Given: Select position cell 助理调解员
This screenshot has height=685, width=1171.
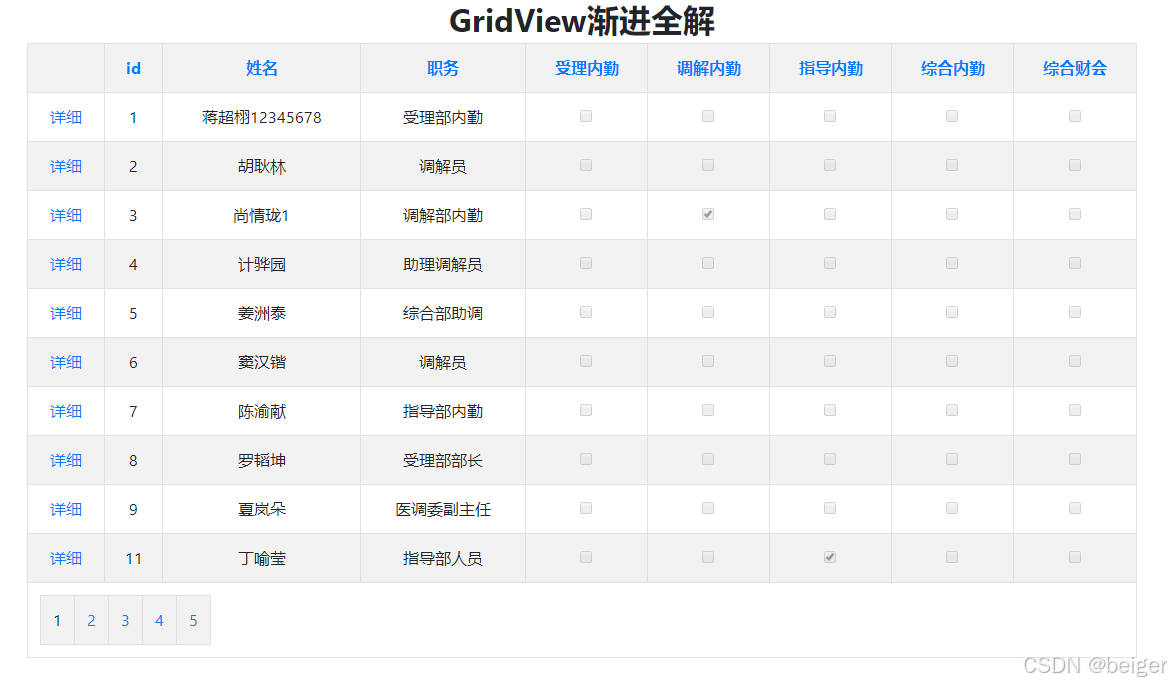Looking at the screenshot, I should 443,264.
